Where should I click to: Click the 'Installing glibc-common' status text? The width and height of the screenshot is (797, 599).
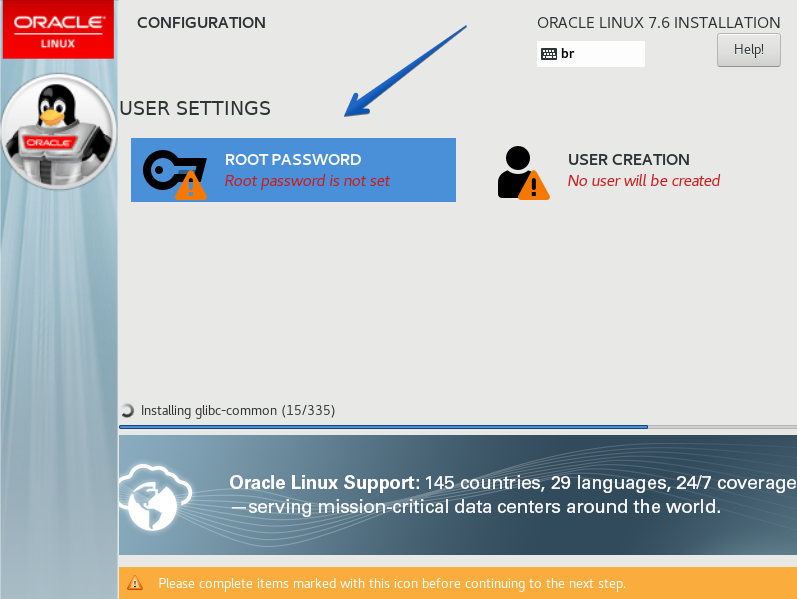click(238, 410)
